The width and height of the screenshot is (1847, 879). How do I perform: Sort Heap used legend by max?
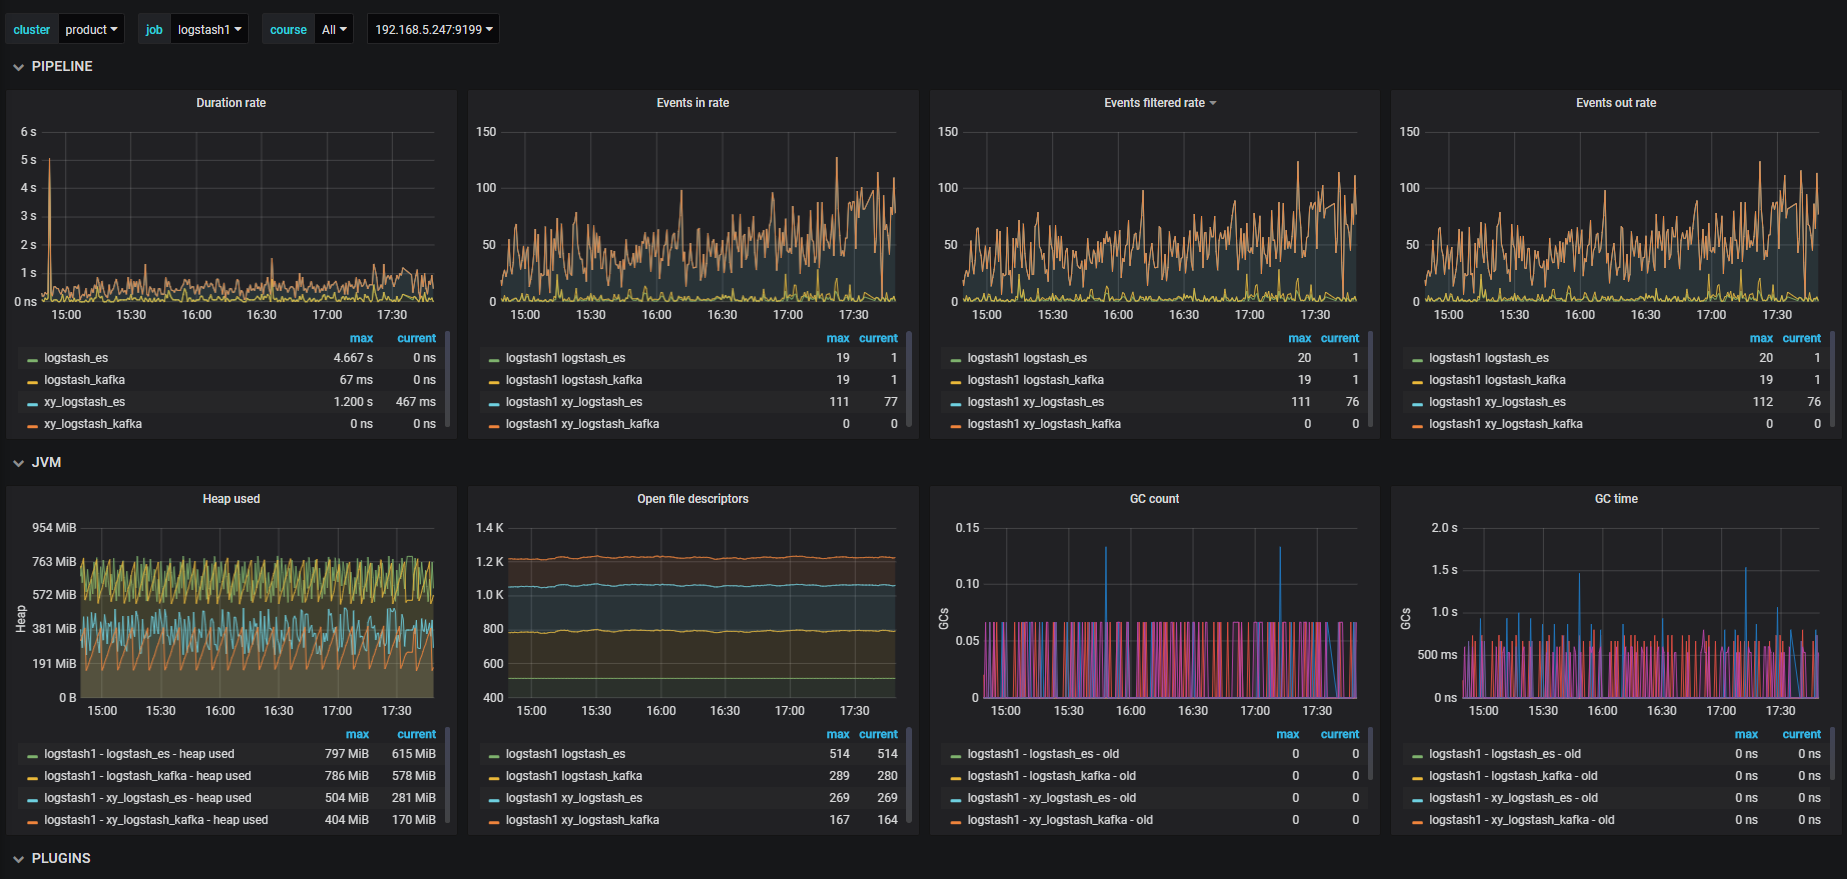pos(357,734)
